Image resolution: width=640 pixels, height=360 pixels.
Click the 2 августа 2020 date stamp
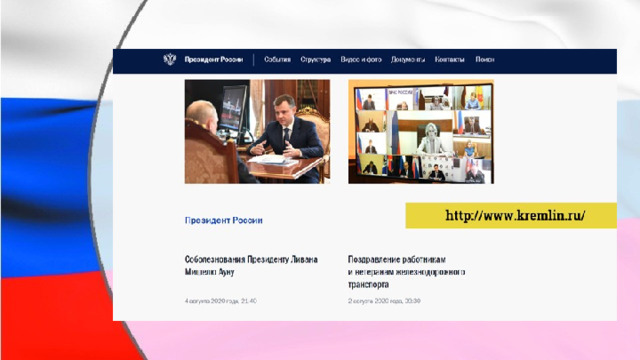click(x=384, y=301)
